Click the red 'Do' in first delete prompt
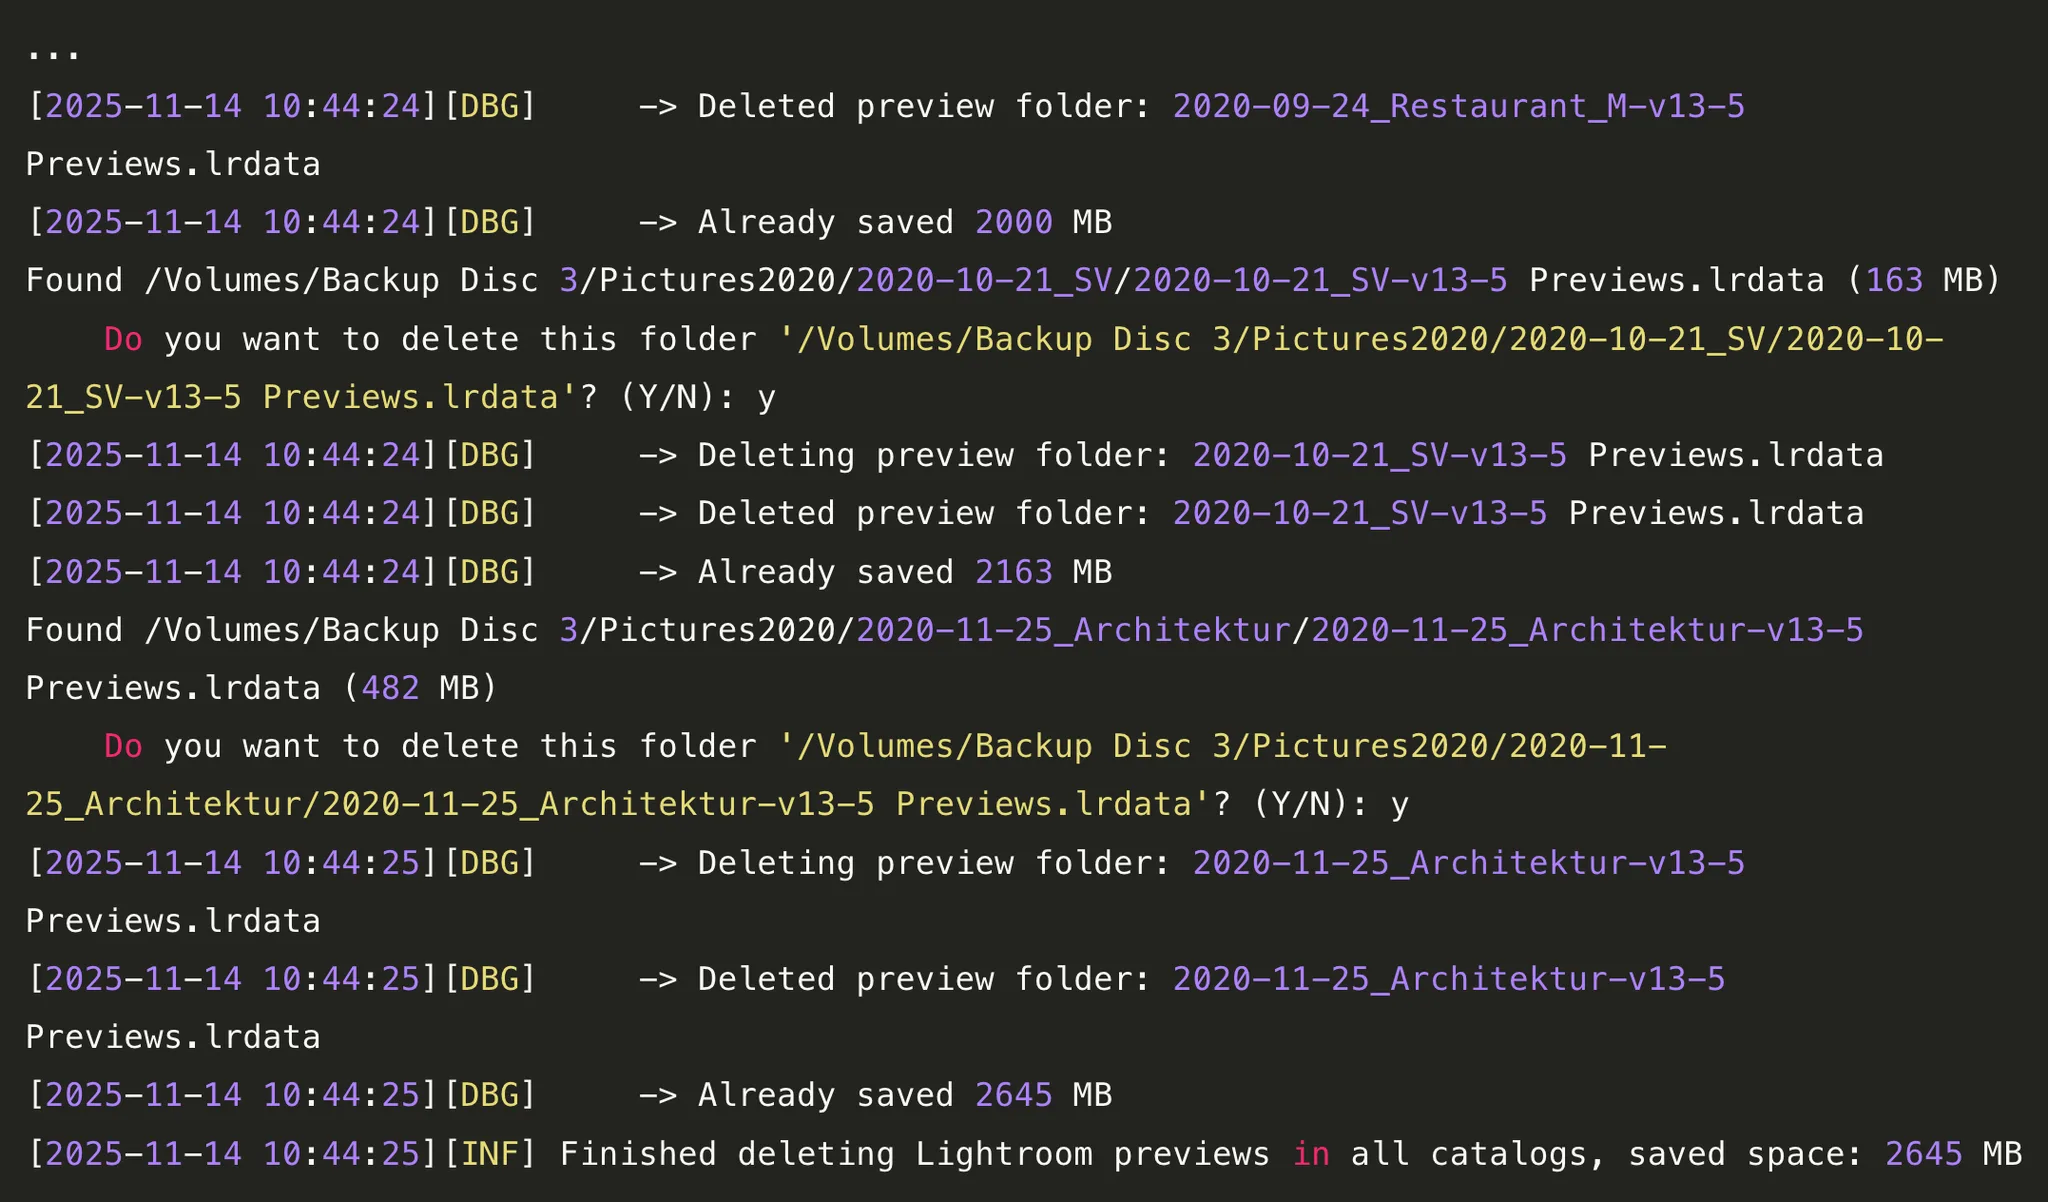2048x1202 pixels. 123,339
